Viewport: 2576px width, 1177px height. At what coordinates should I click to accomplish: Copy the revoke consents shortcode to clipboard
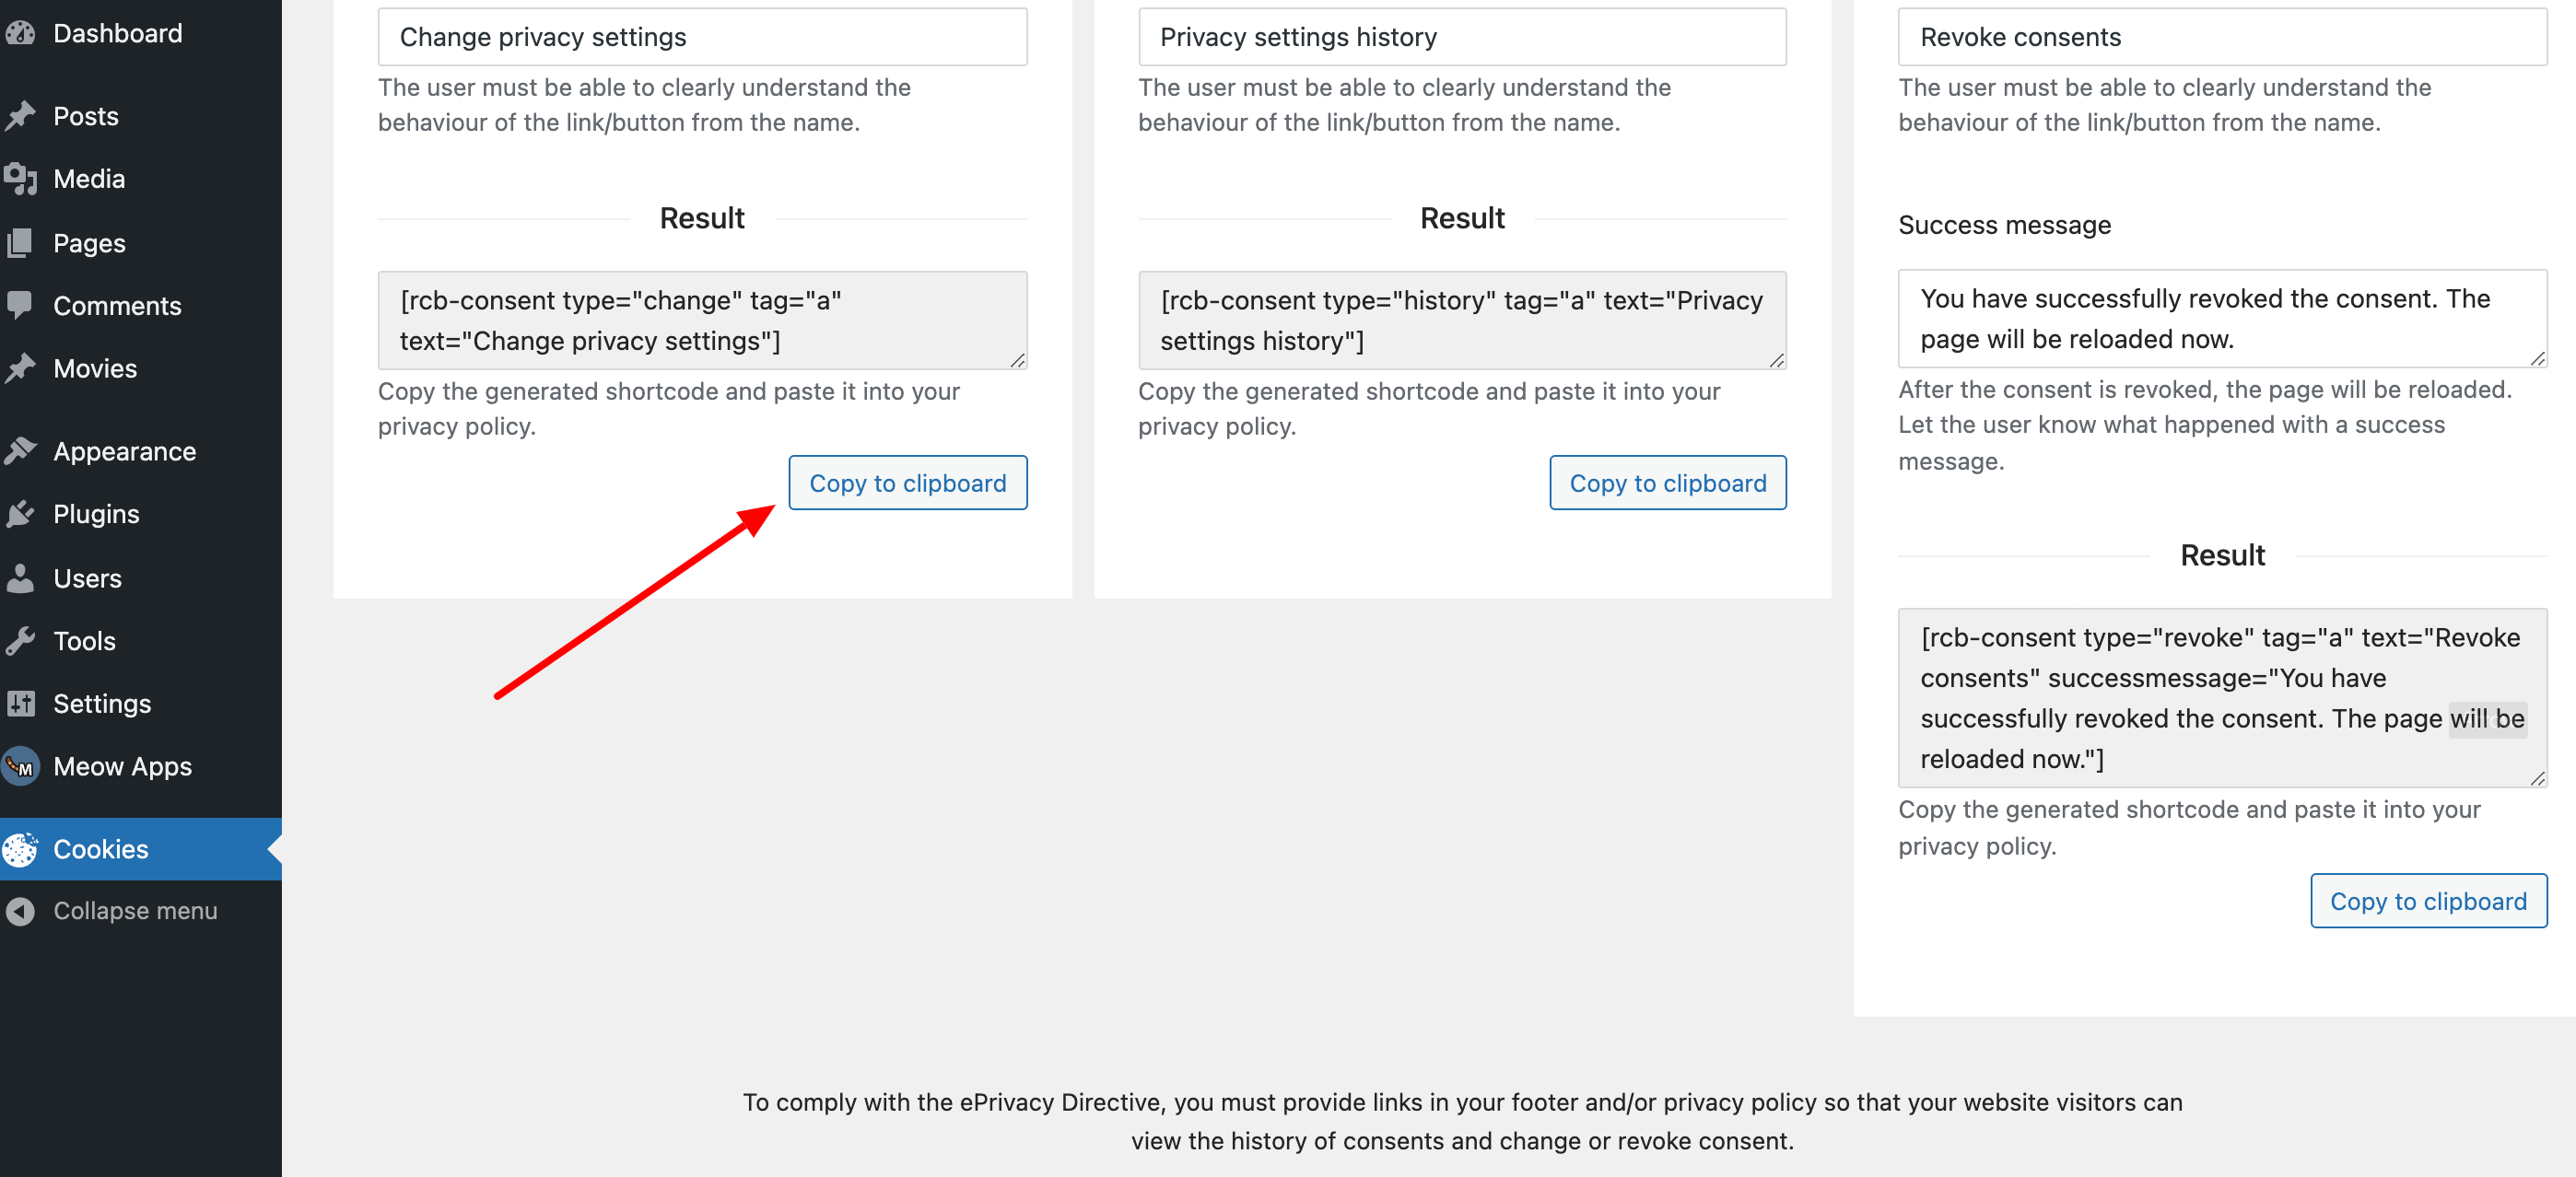2427,901
